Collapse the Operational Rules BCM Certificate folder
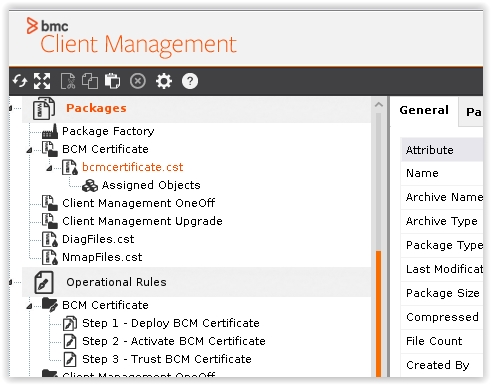The image size is (491, 385). point(30,306)
